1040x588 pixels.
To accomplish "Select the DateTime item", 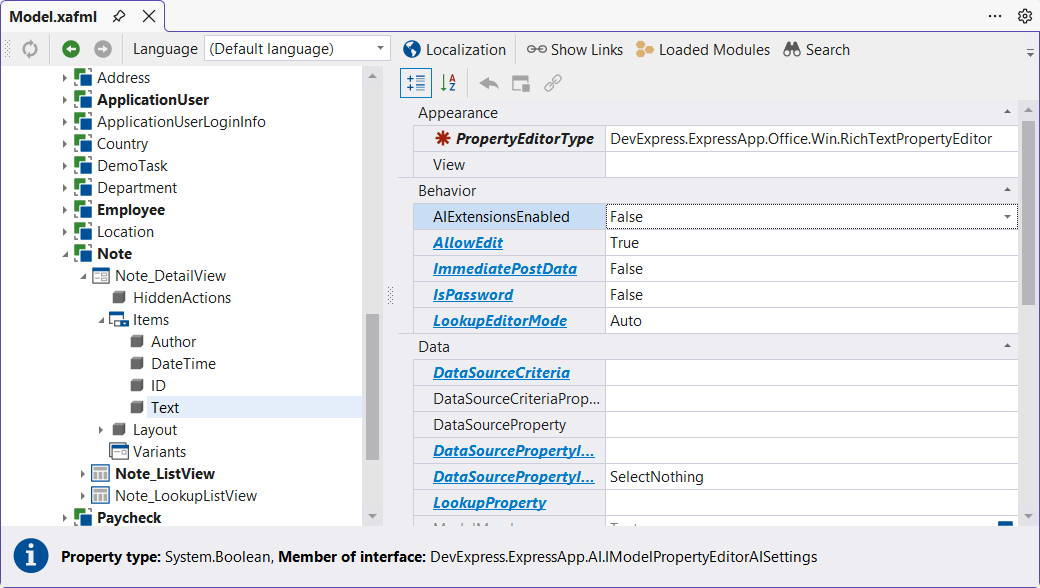I will tap(183, 363).
